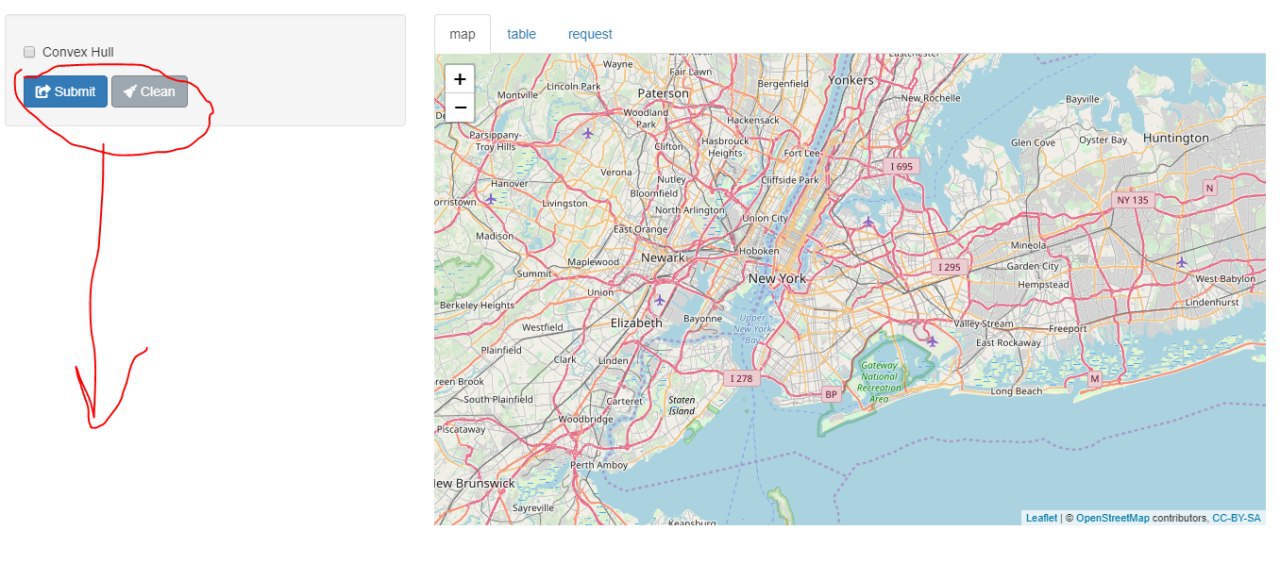The image size is (1280, 580).
Task: Switch to the map tab
Action: tap(462, 34)
